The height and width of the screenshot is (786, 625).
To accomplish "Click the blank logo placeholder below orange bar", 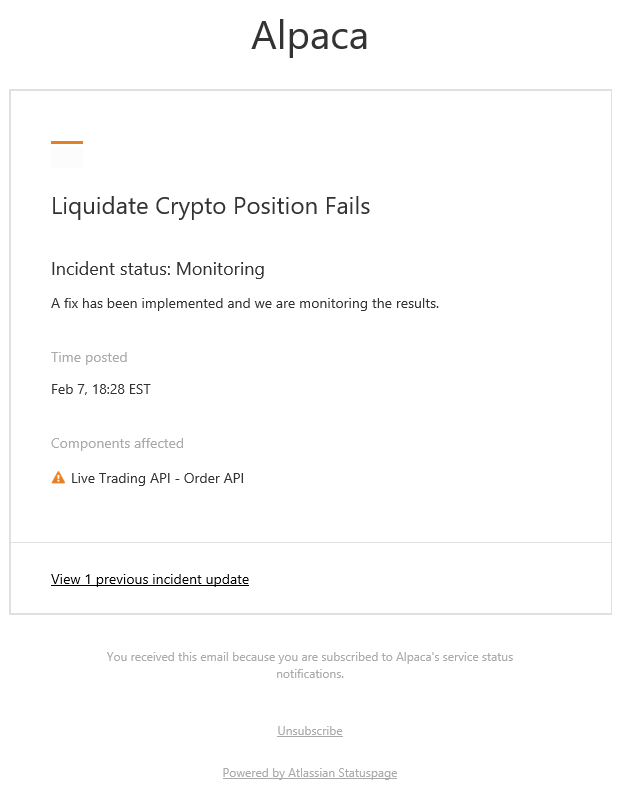I will pyautogui.click(x=67, y=157).
